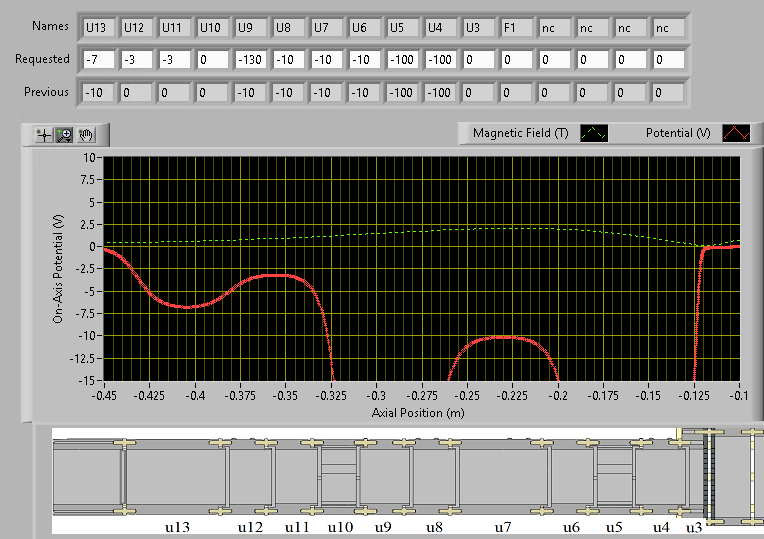Click the u7 electrode in the diagram
Viewport: 764px width, 539px height.
[503, 476]
